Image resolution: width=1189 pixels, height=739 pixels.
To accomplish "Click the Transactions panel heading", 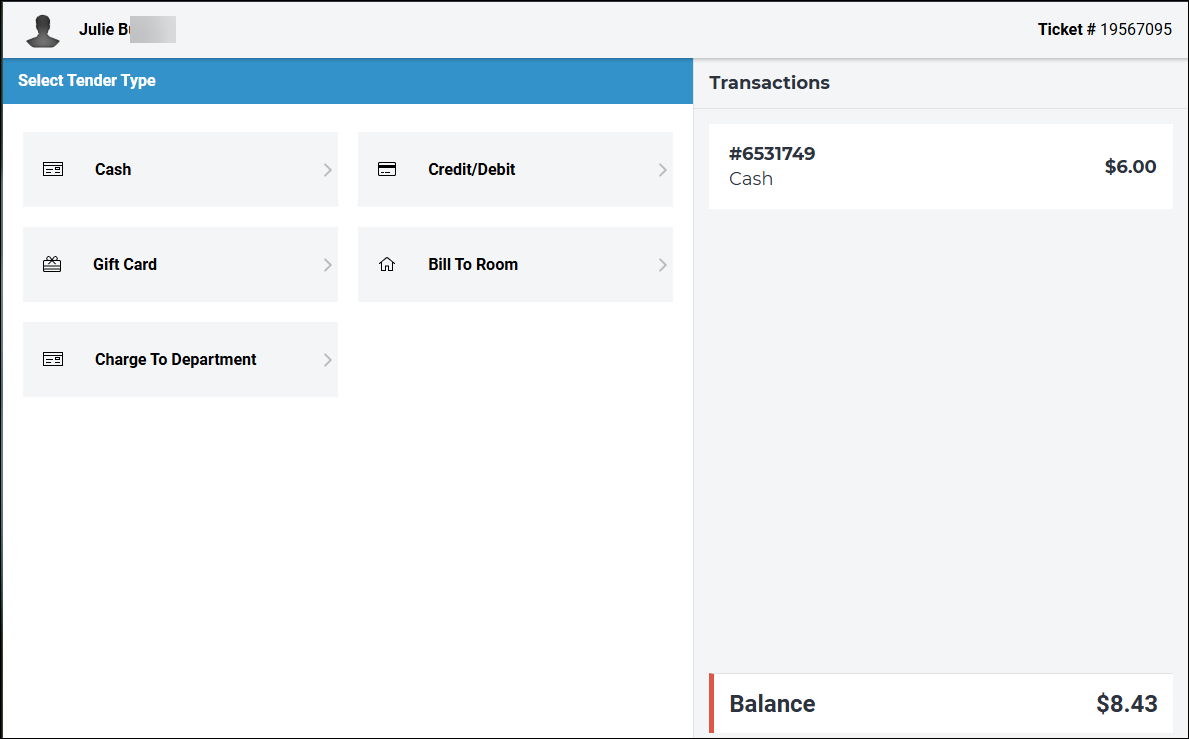I will tap(769, 83).
